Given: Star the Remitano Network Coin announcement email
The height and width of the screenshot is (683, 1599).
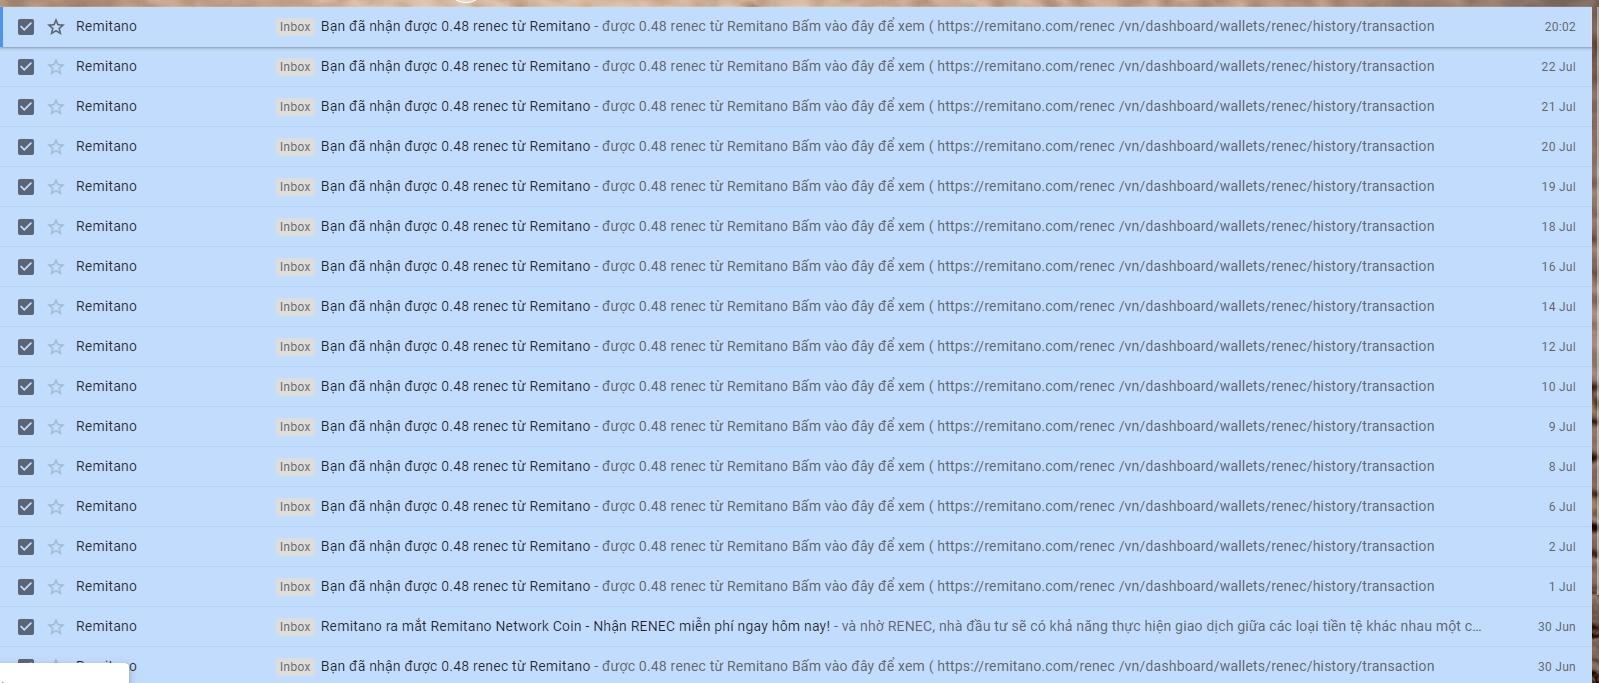Looking at the screenshot, I should click(56, 627).
